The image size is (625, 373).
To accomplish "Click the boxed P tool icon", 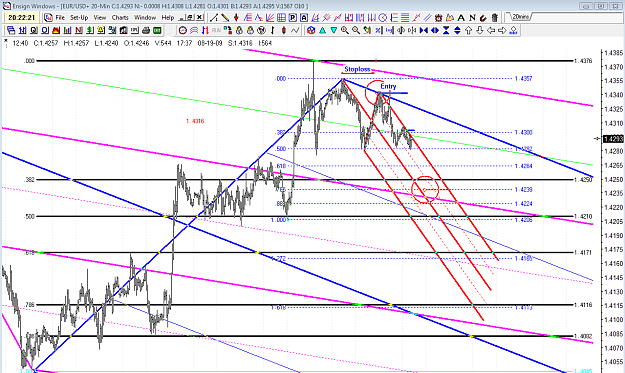I will (x=293, y=18).
